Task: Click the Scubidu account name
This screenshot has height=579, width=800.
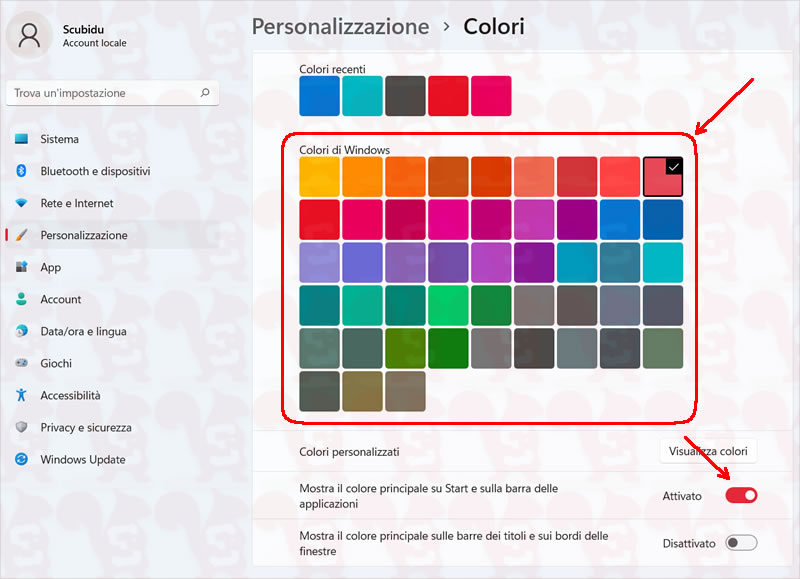Action: (x=83, y=29)
